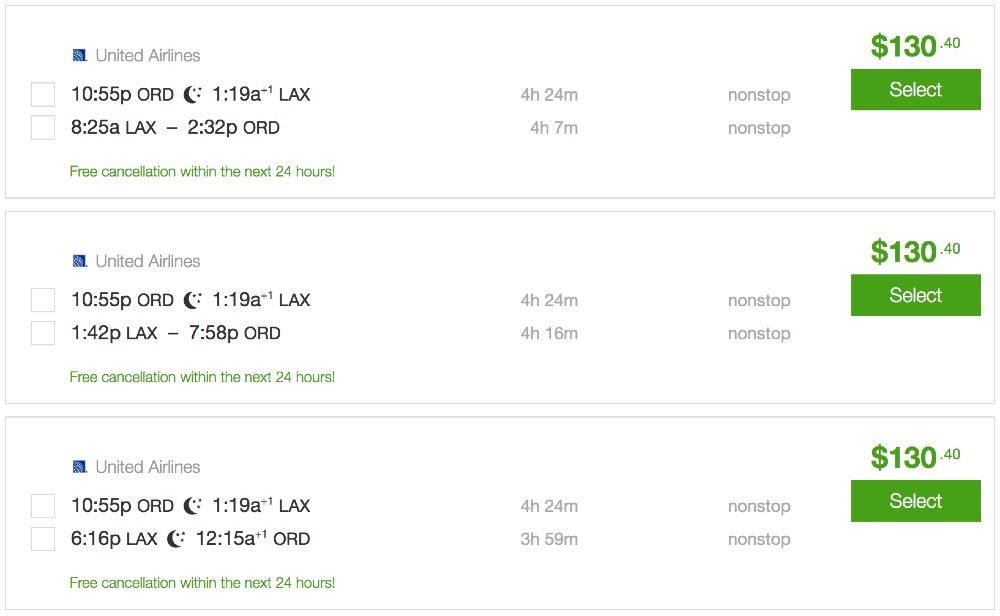Viewport: 1000px width, 616px height.
Task: Click the 3h 59m flight duration
Action: pyautogui.click(x=549, y=539)
